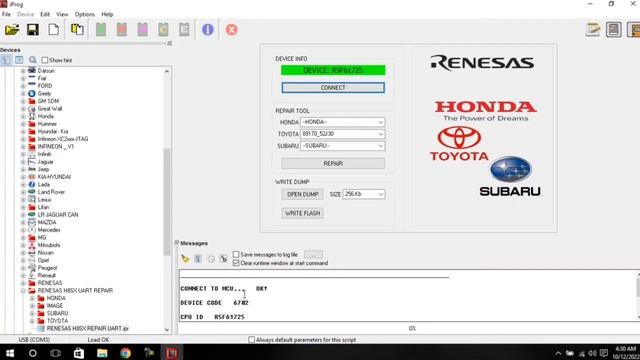This screenshot has width=640, height=360.
Task: Open File Explorer from taskbar
Action: click(102, 353)
